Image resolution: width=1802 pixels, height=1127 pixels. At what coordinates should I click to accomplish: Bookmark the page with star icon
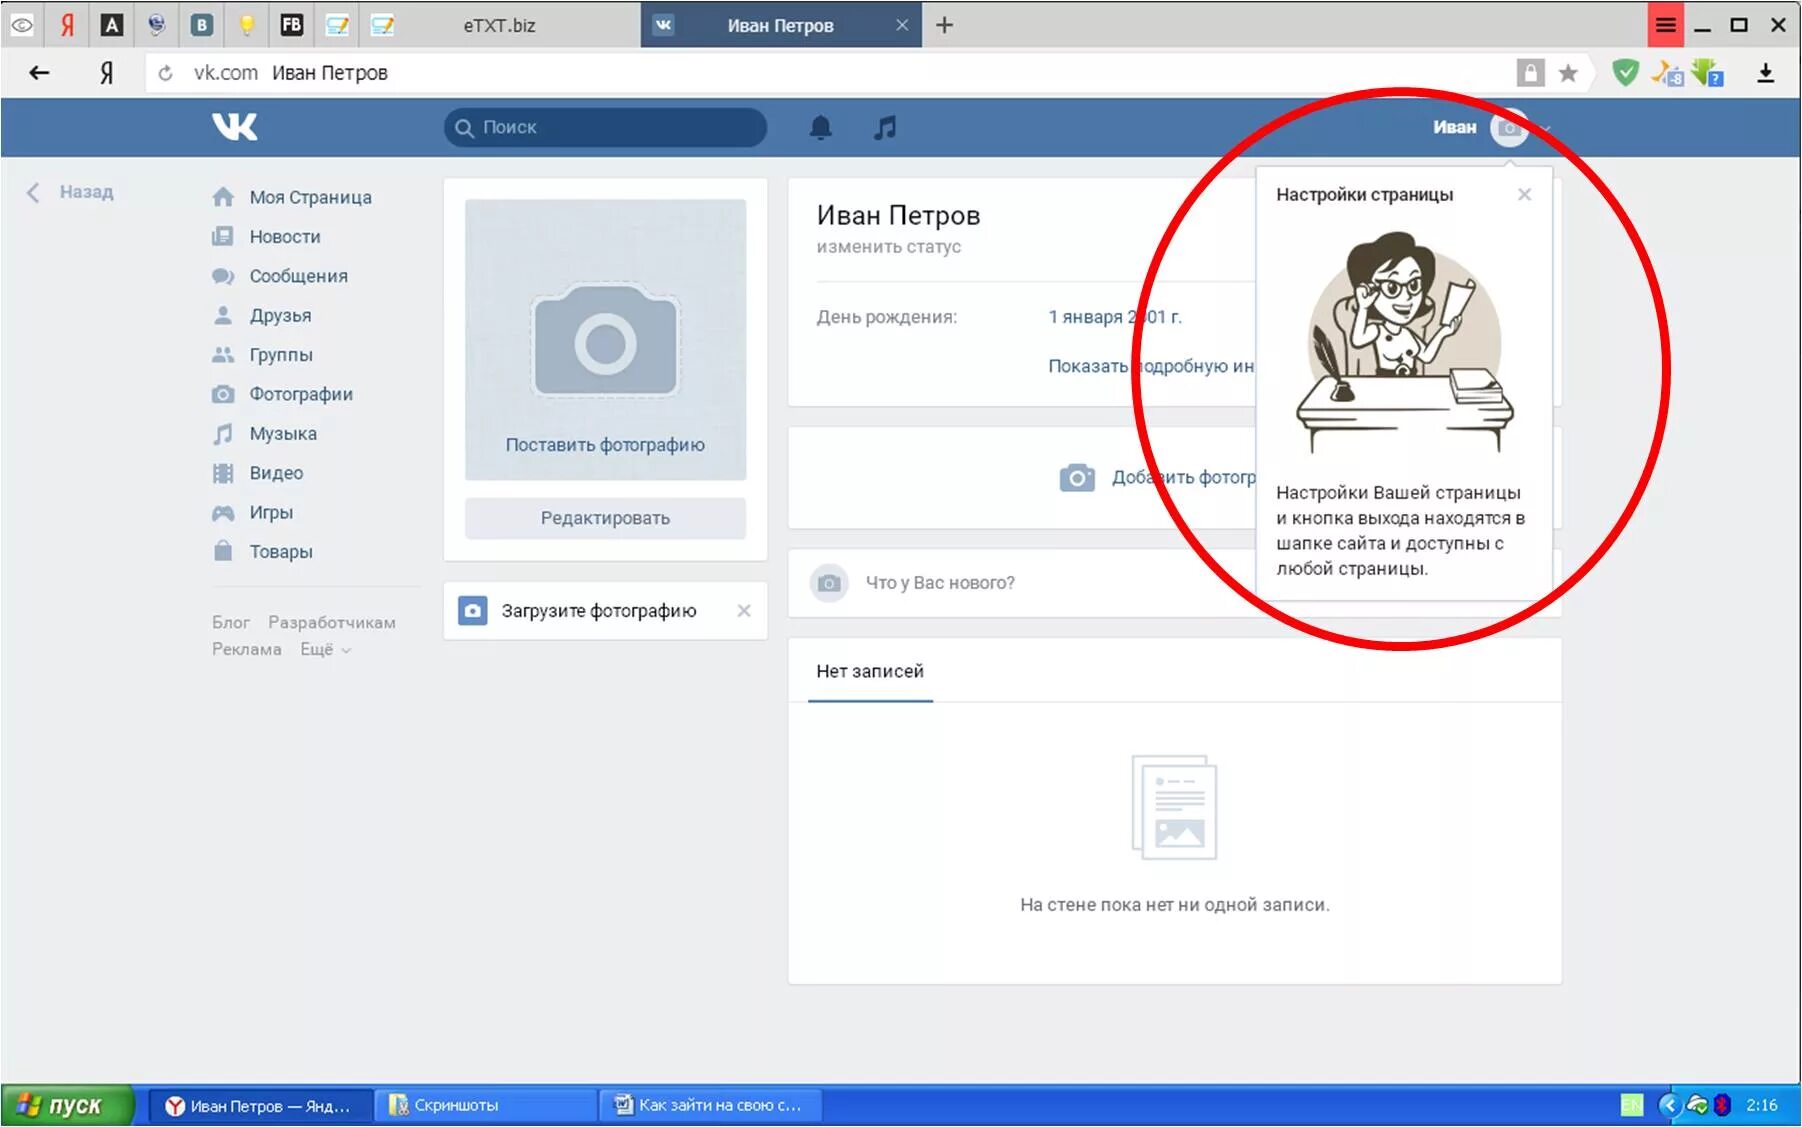(1568, 73)
